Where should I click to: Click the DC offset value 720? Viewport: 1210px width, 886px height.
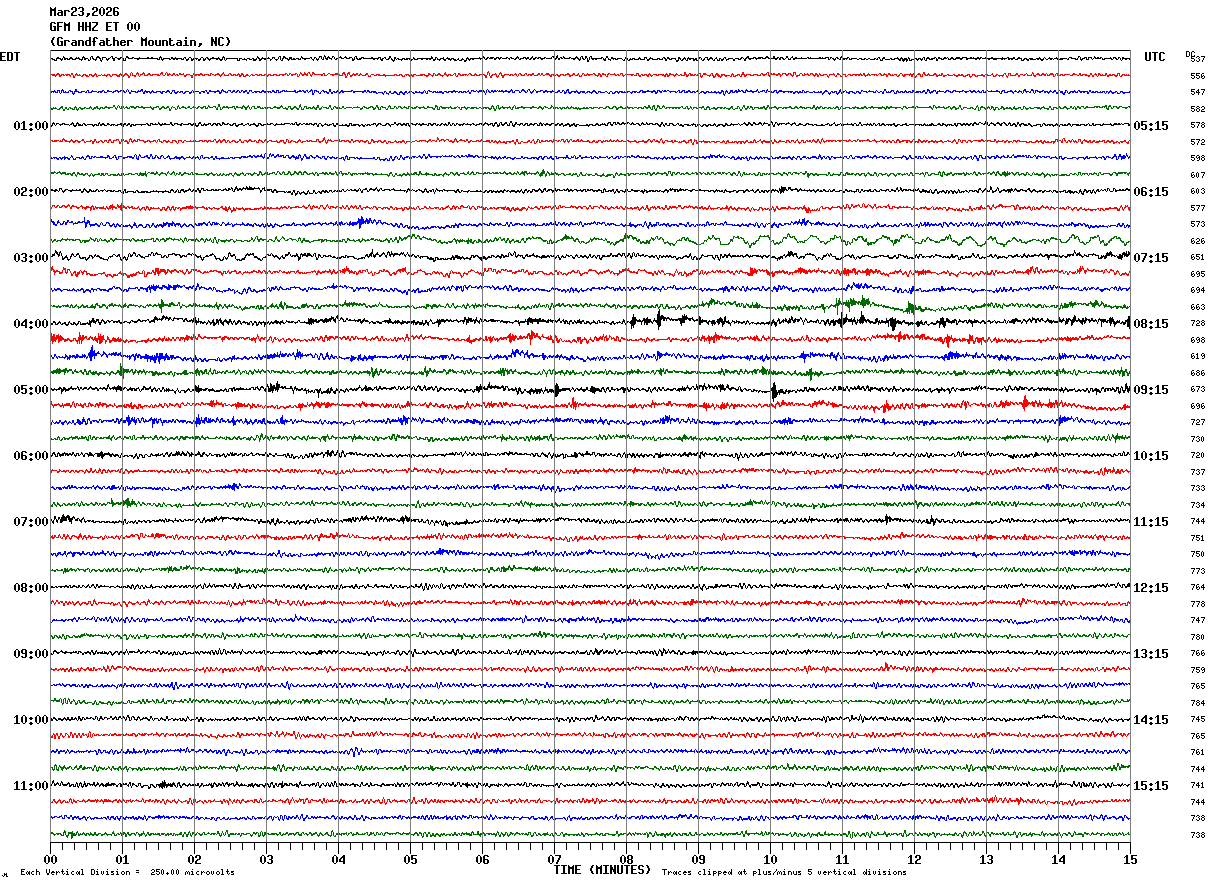point(1197,455)
